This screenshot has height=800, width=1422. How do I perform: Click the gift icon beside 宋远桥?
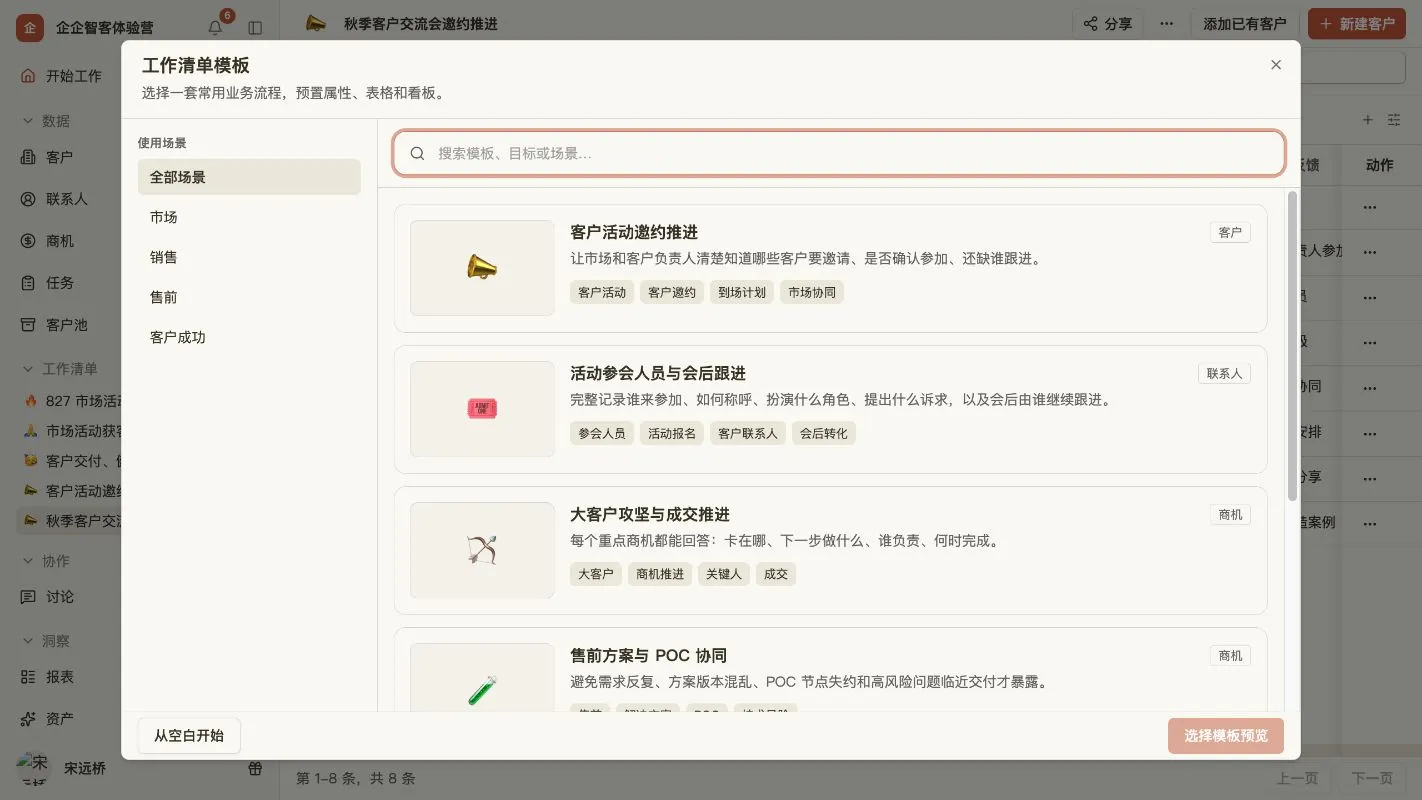[x=255, y=769]
